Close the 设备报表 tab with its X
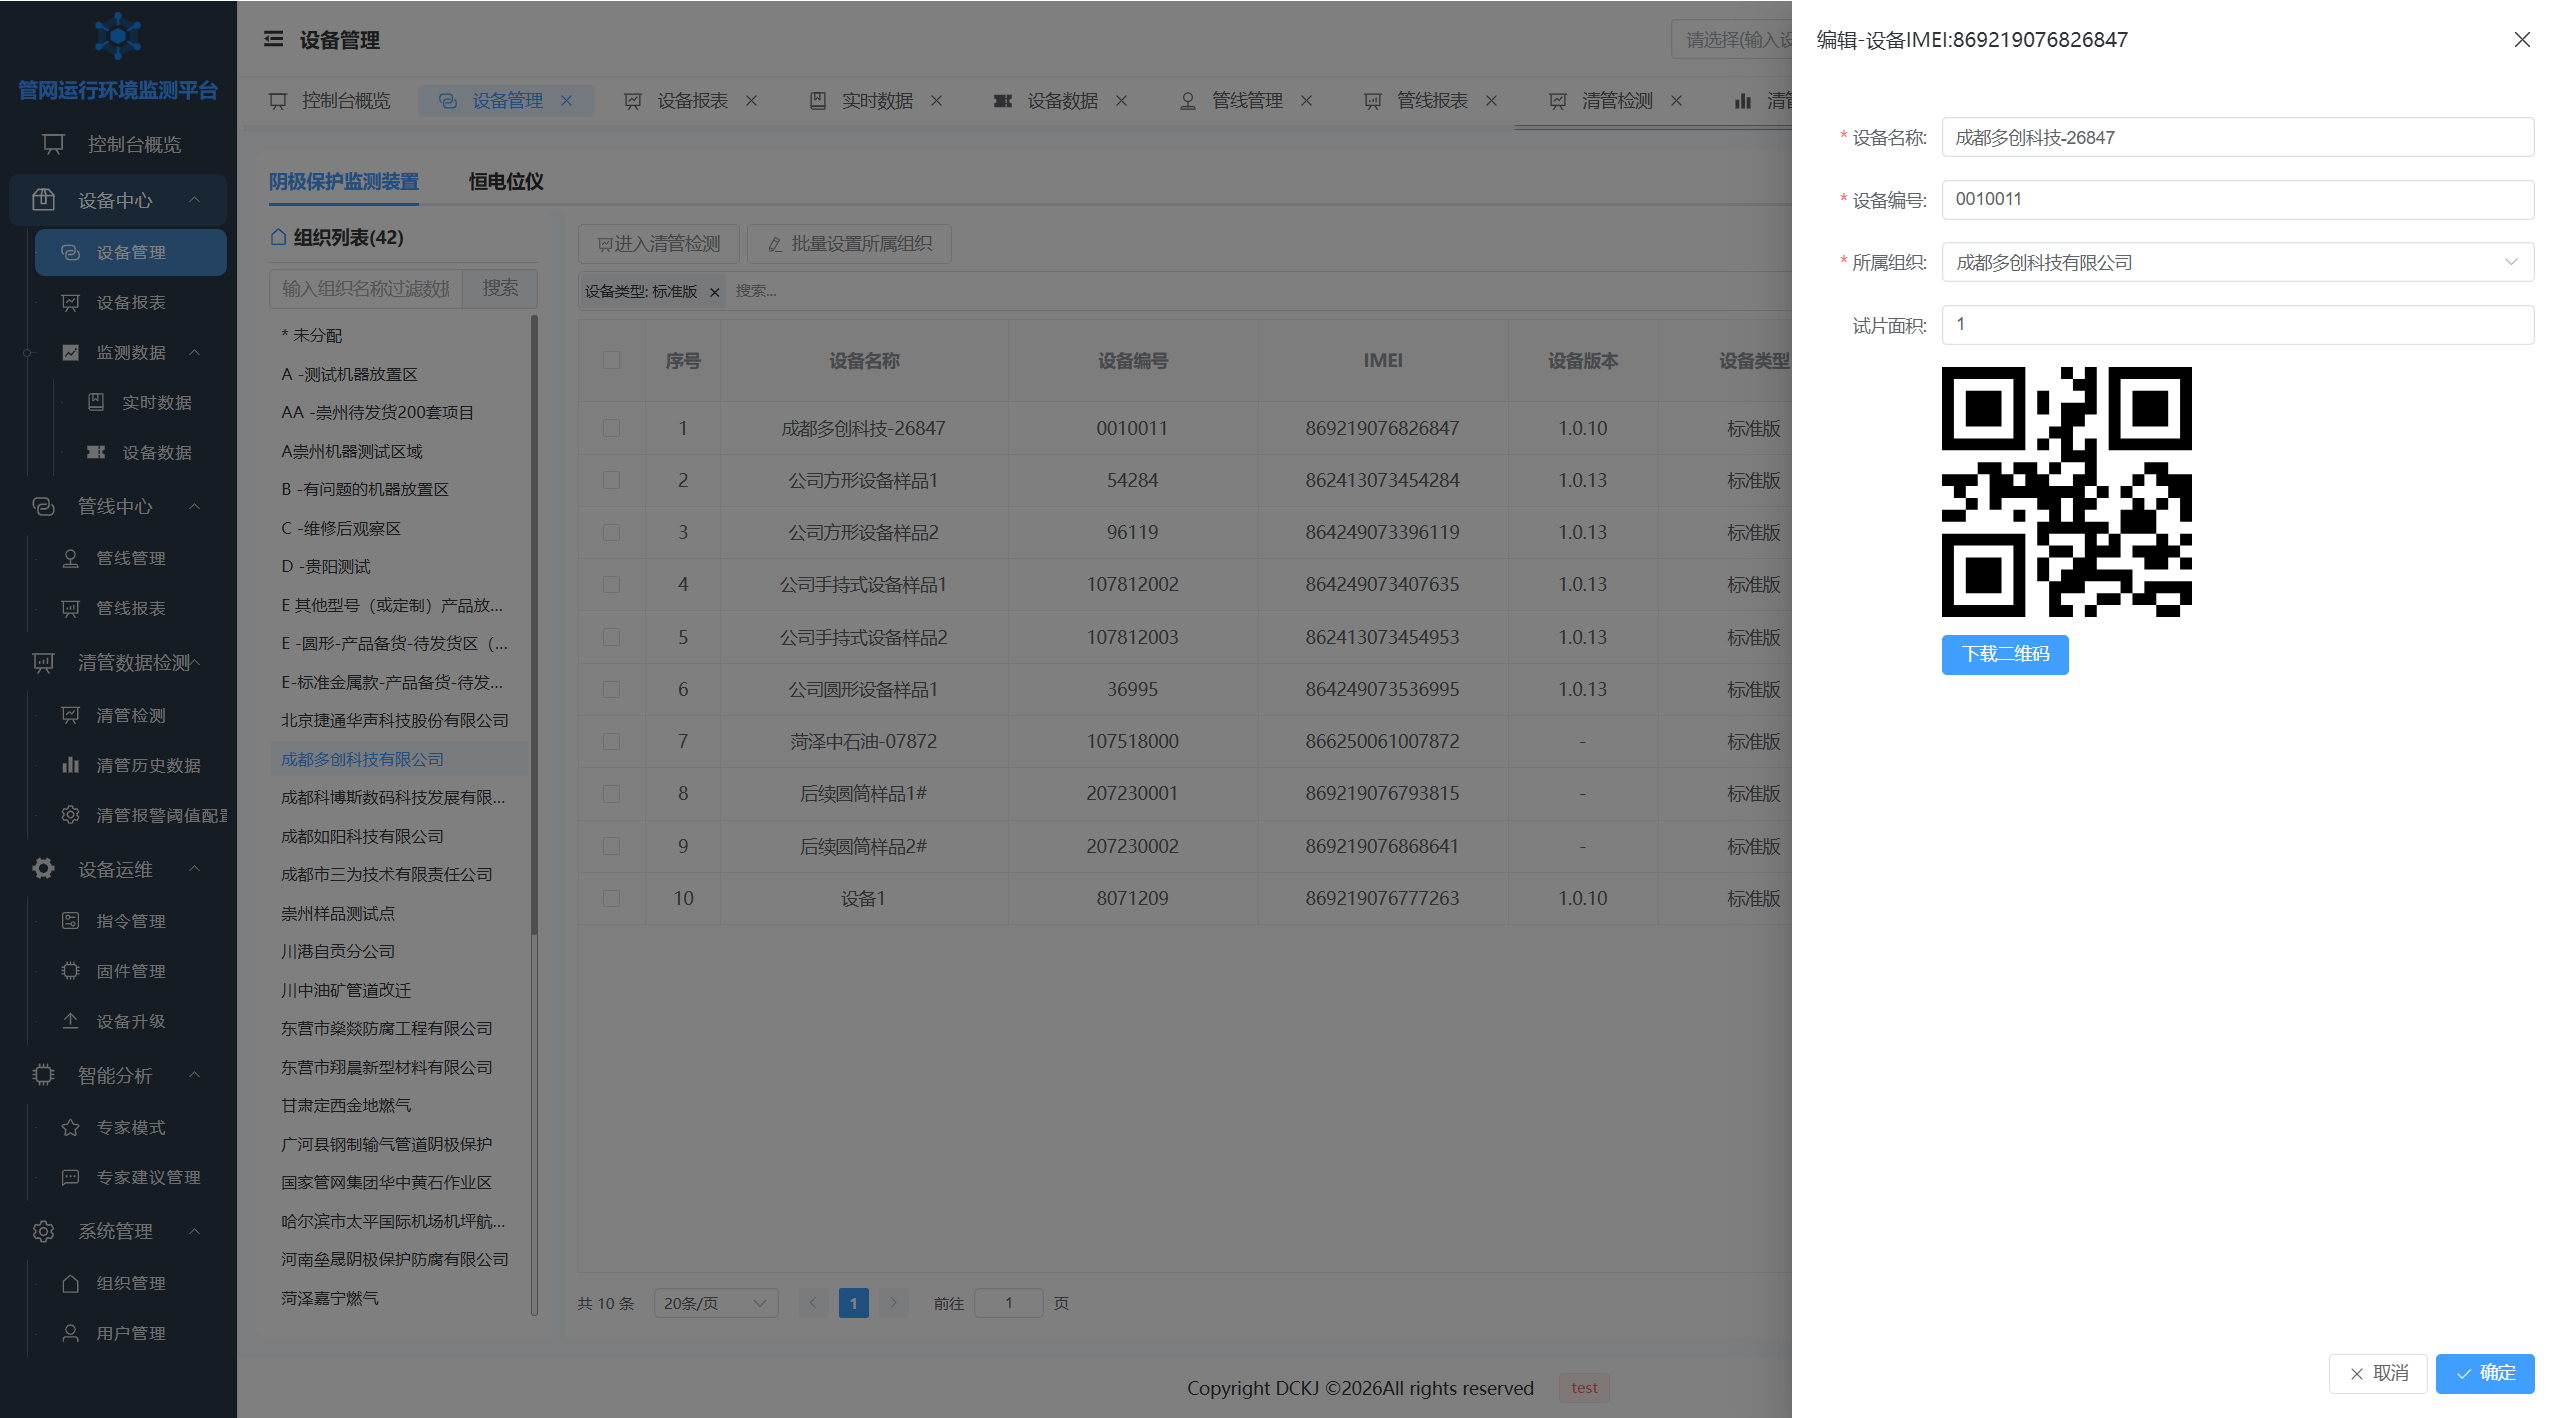Viewport: 2560px width, 1418px height. (x=752, y=101)
